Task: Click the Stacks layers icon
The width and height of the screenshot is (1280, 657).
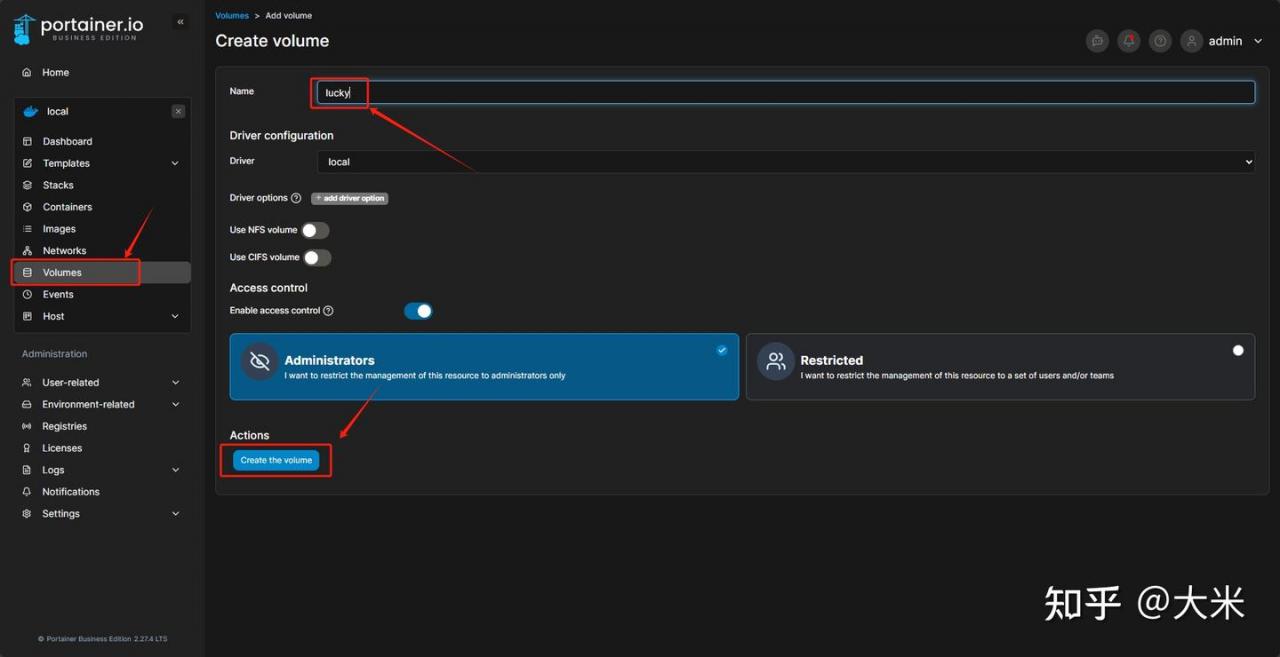Action: coord(28,186)
